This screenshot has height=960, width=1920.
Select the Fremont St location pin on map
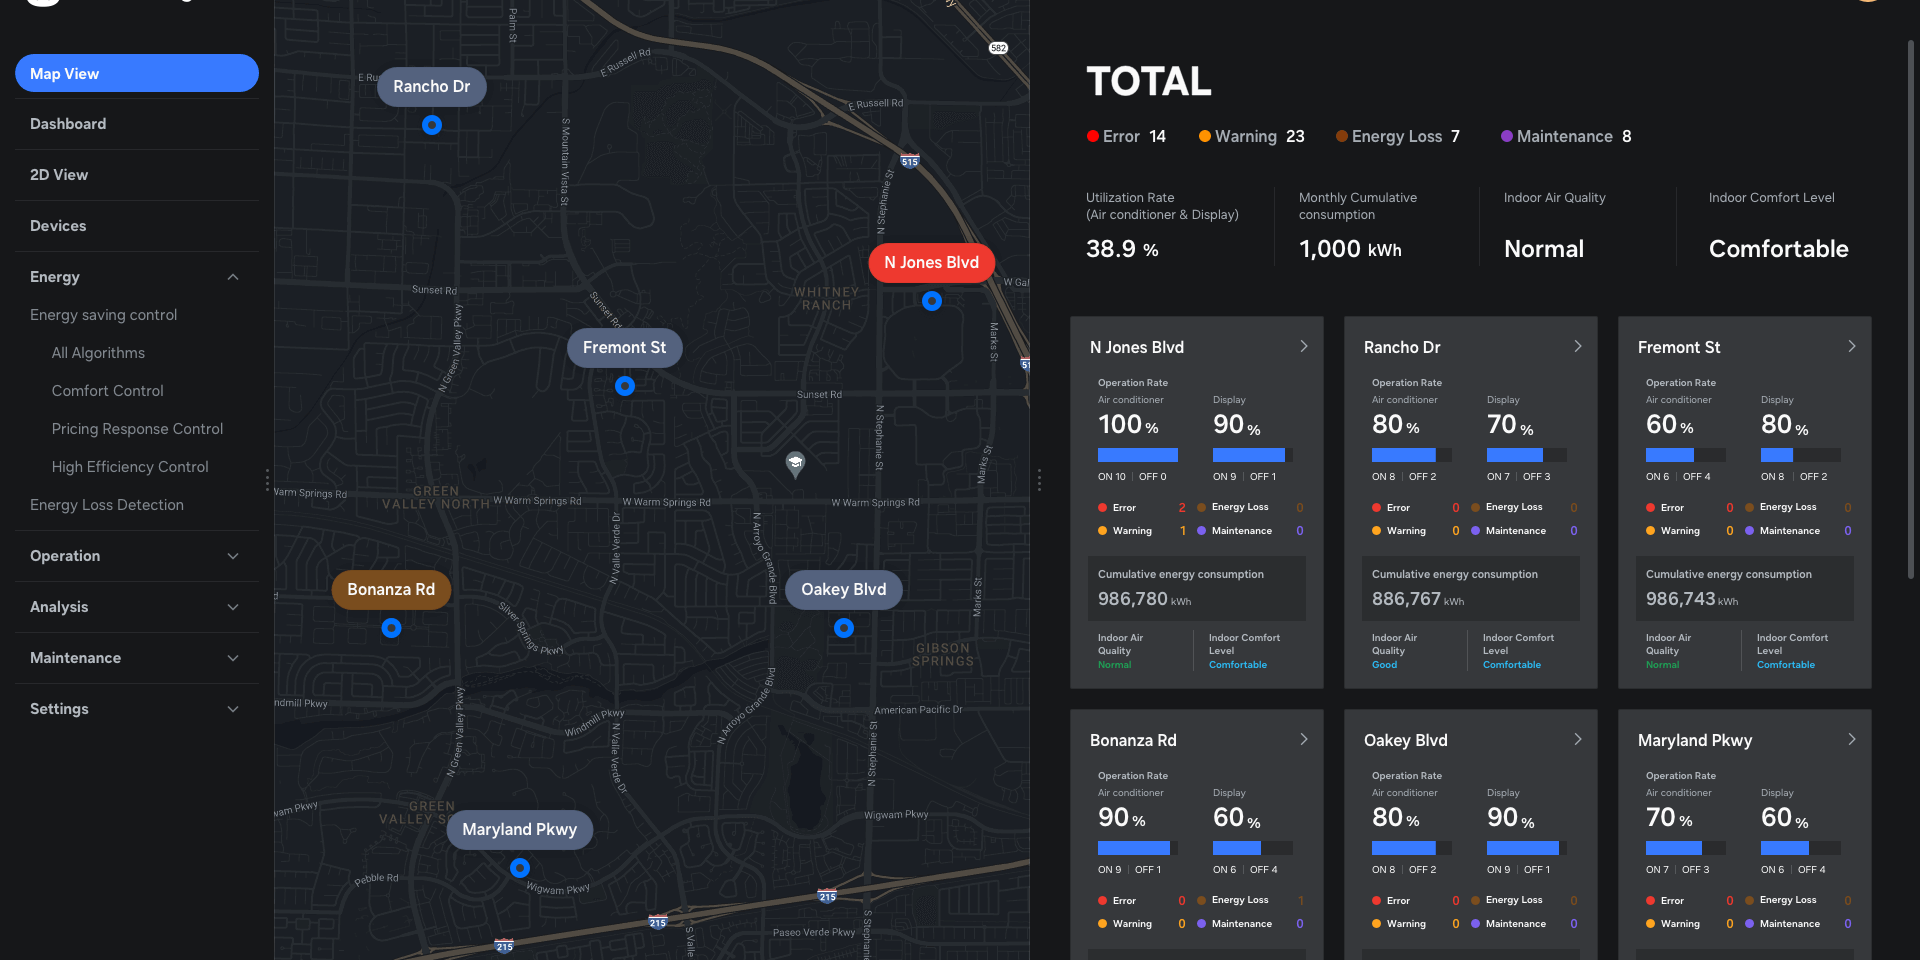click(x=625, y=386)
